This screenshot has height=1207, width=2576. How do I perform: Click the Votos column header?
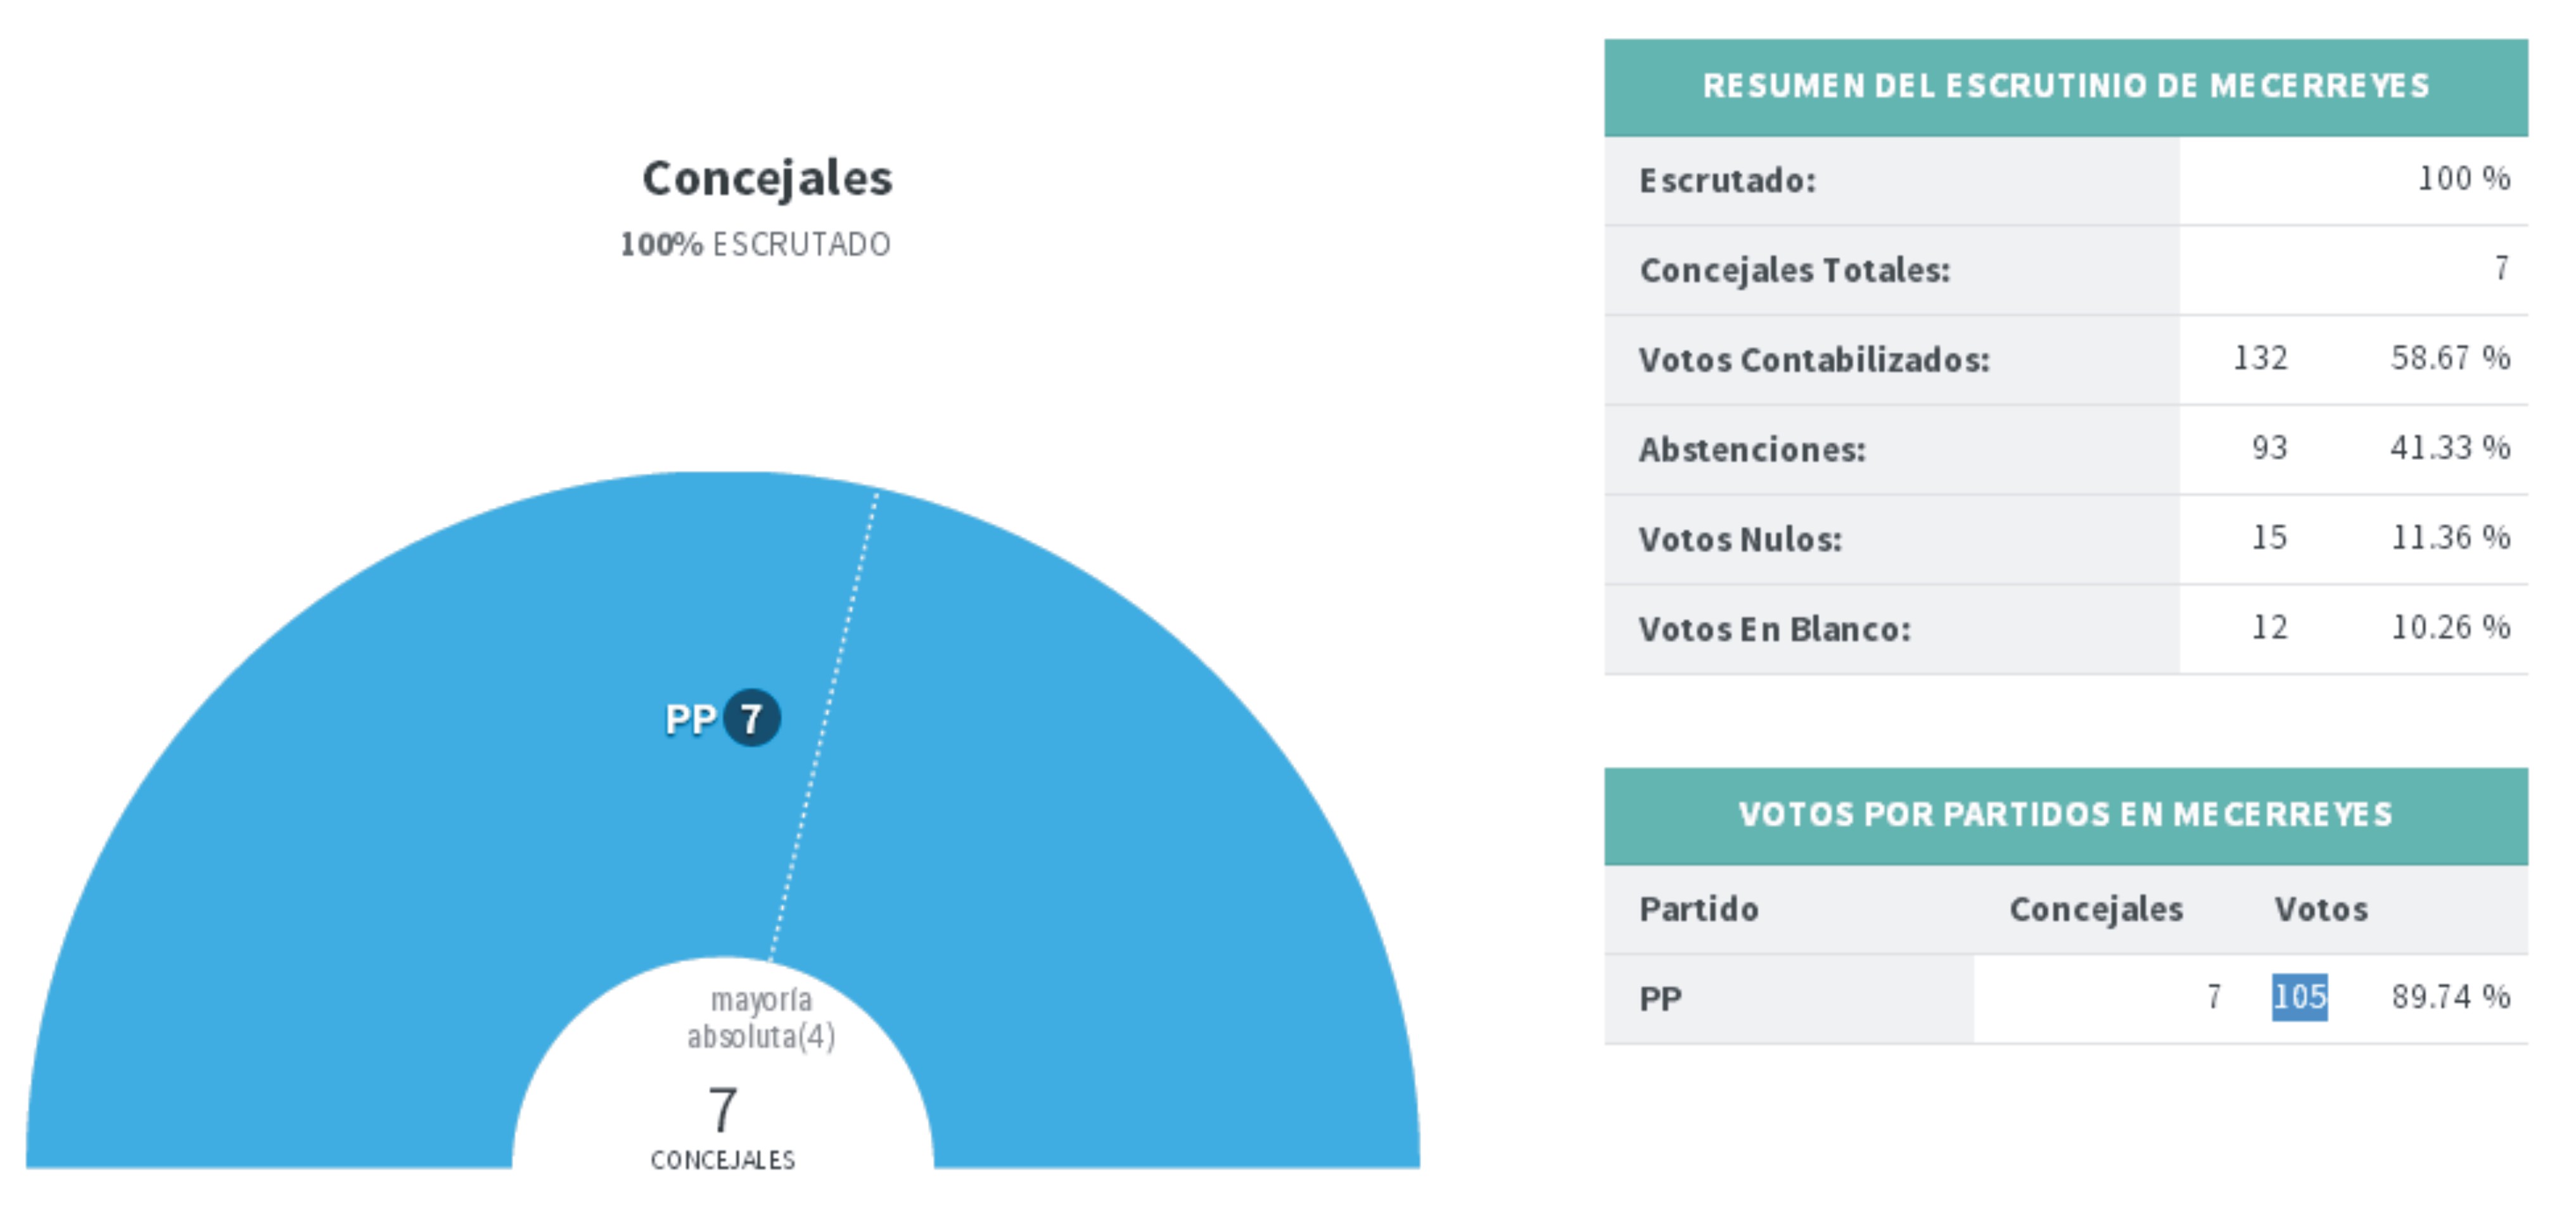coord(2320,909)
